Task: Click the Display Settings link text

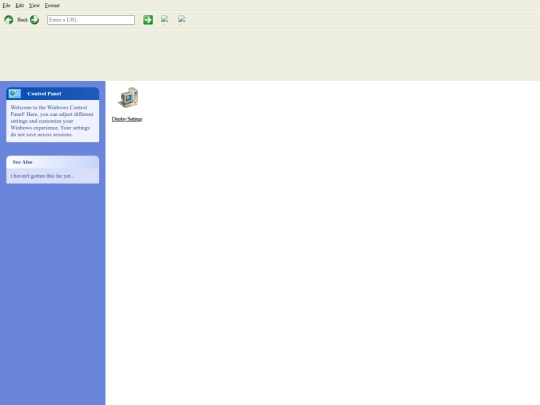Action: (x=127, y=119)
